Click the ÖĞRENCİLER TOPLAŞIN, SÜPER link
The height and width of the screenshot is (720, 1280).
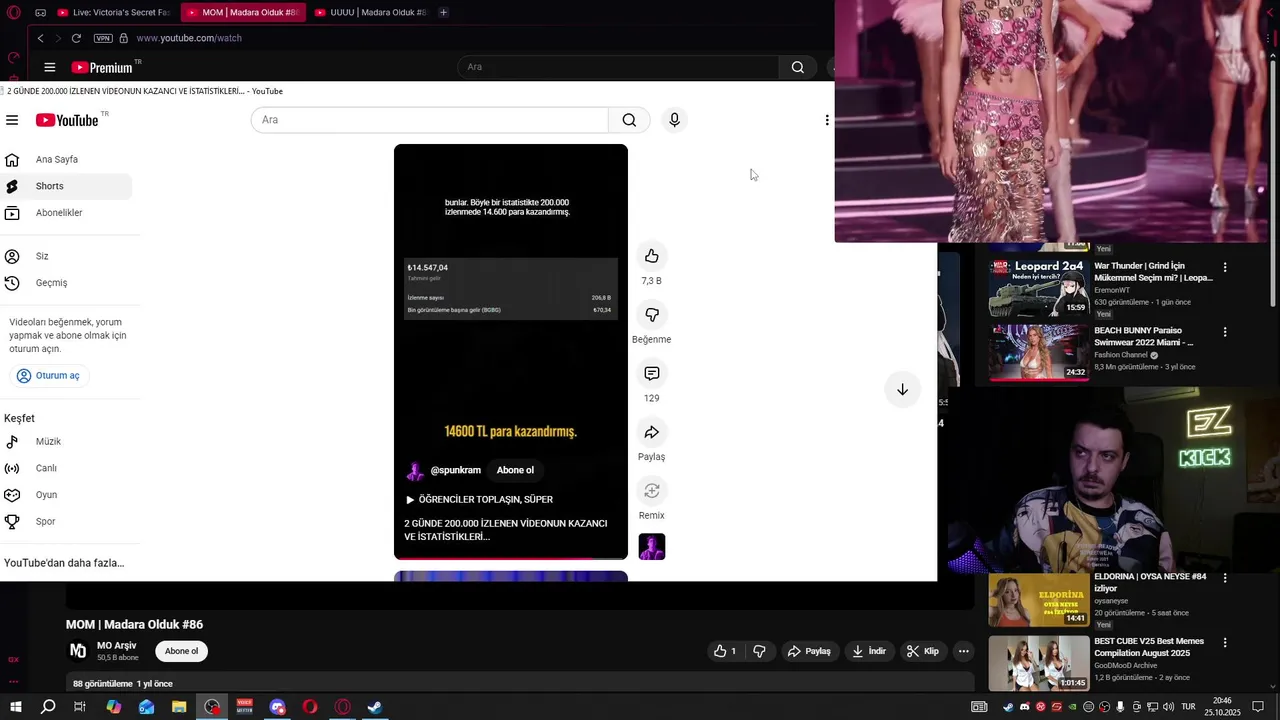point(479,499)
